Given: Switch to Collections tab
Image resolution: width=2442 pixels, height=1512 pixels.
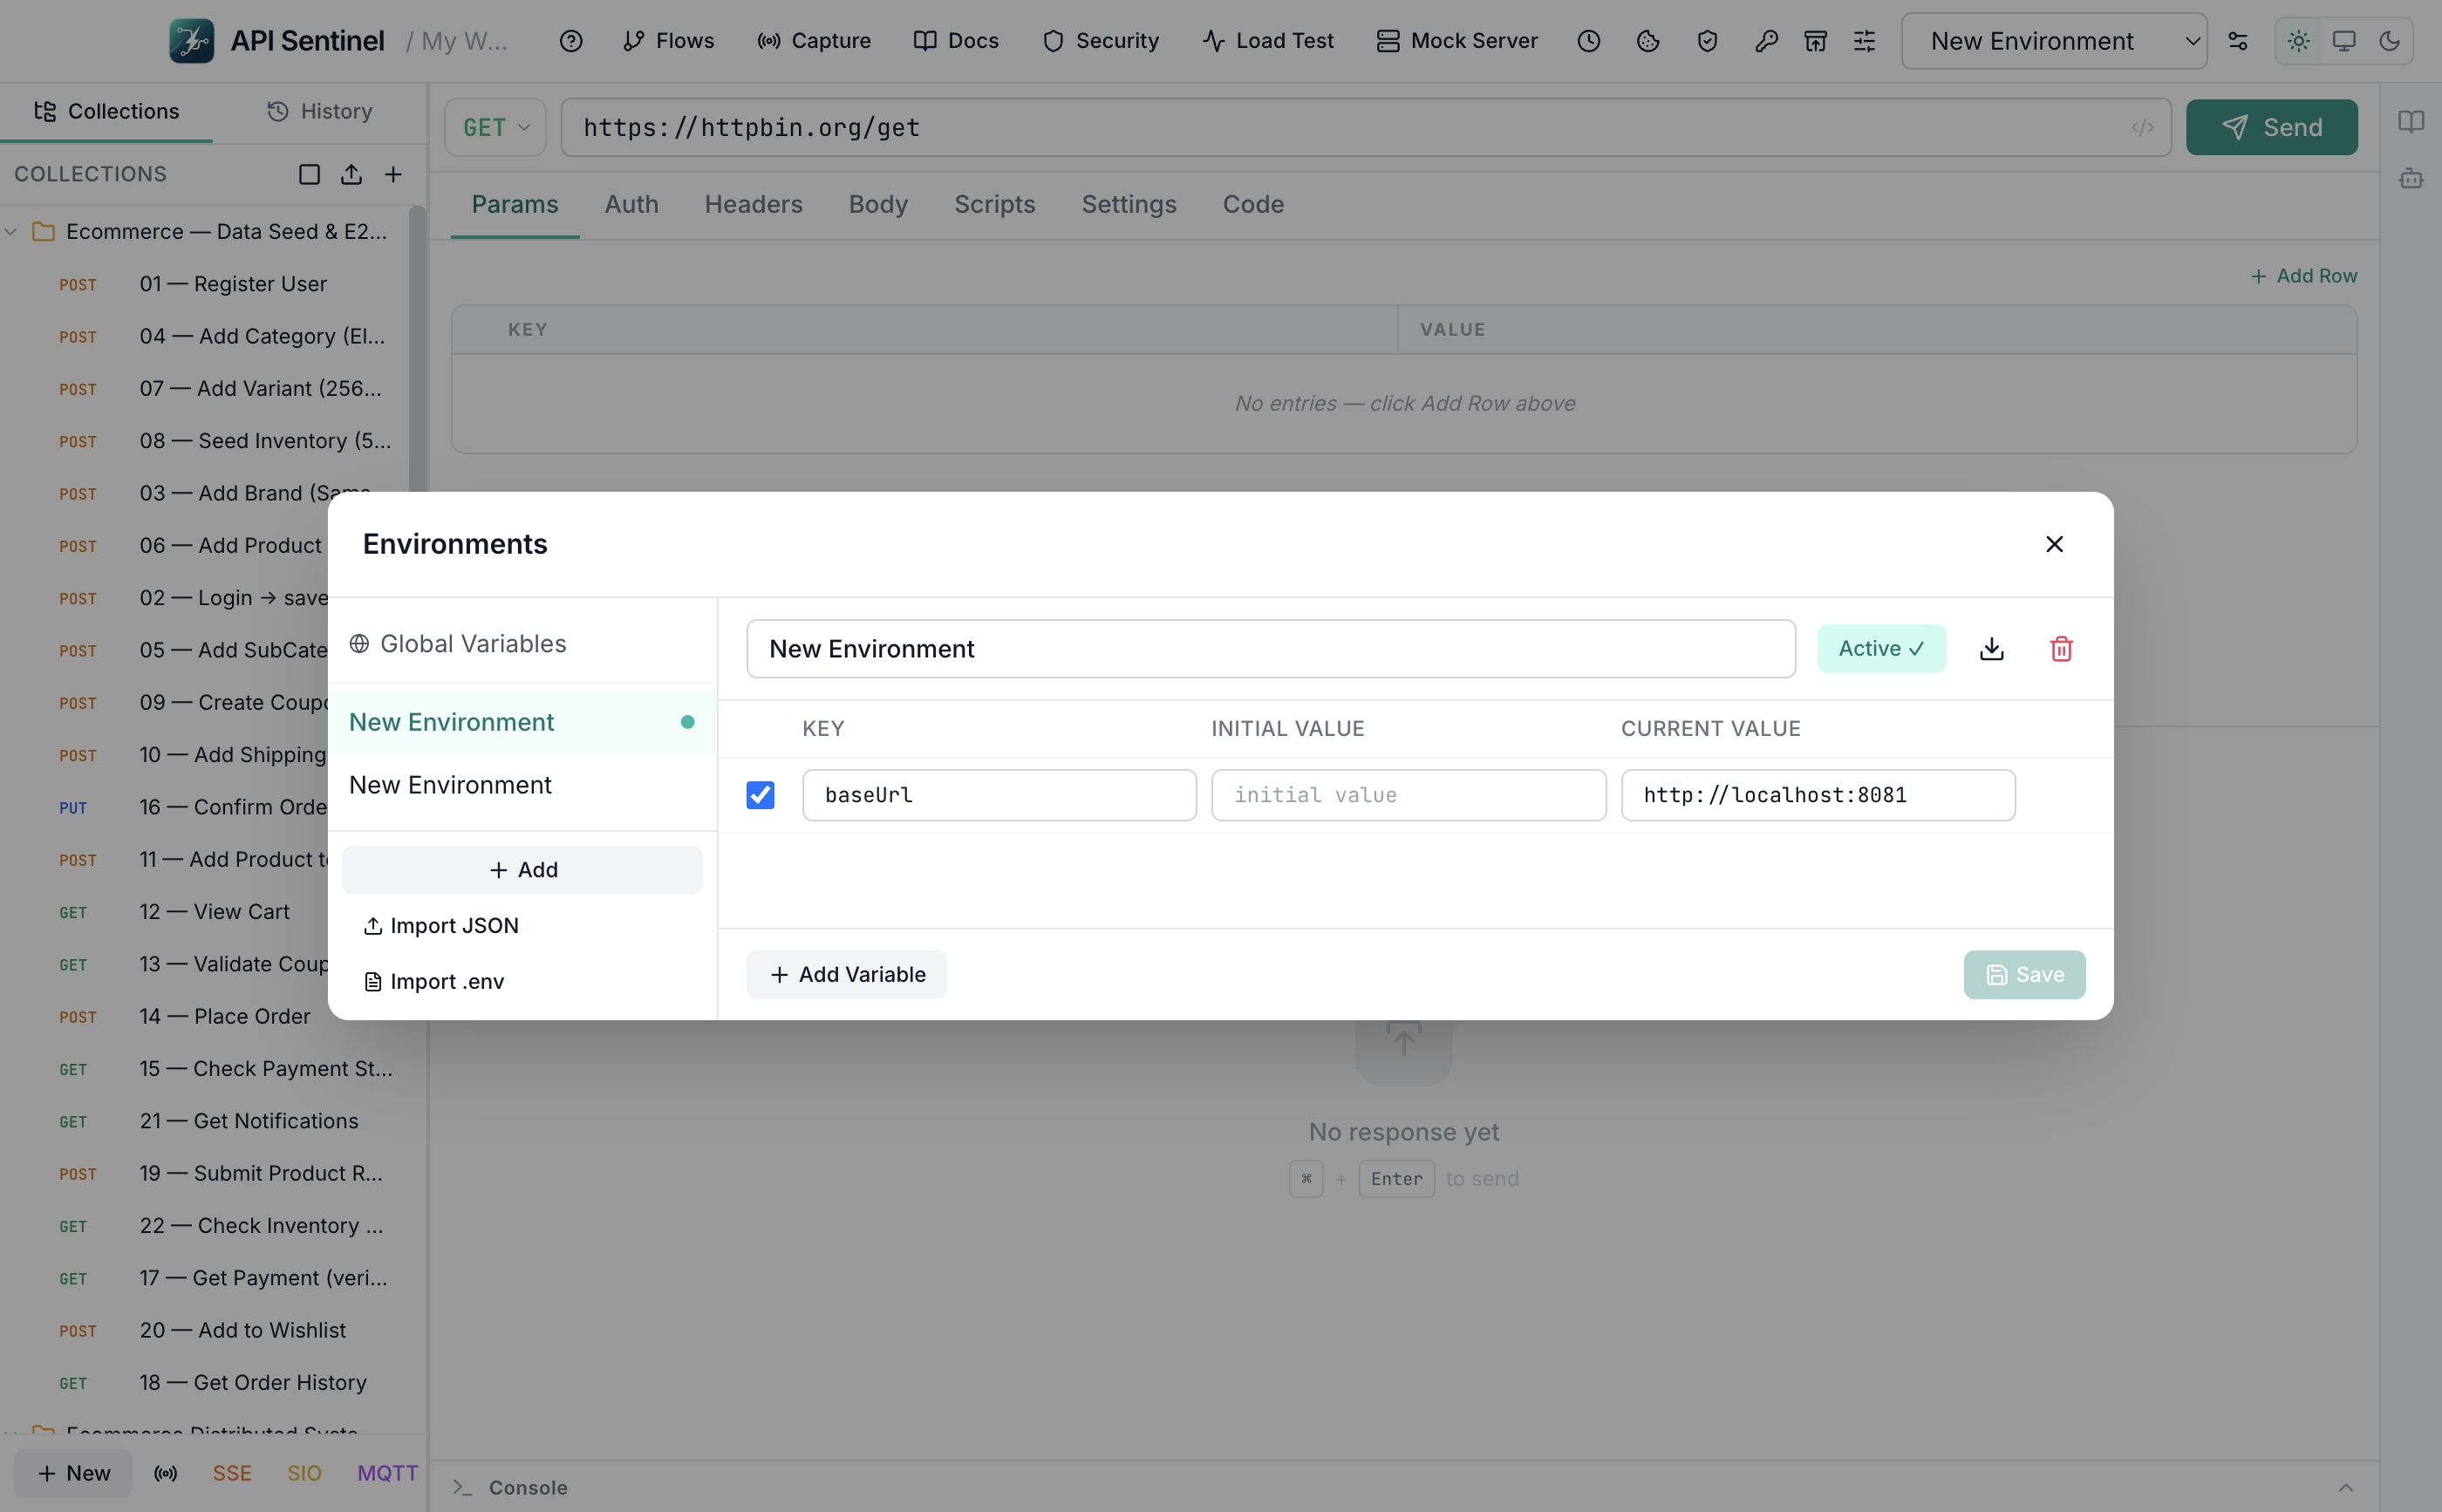Looking at the screenshot, I should [x=107, y=111].
